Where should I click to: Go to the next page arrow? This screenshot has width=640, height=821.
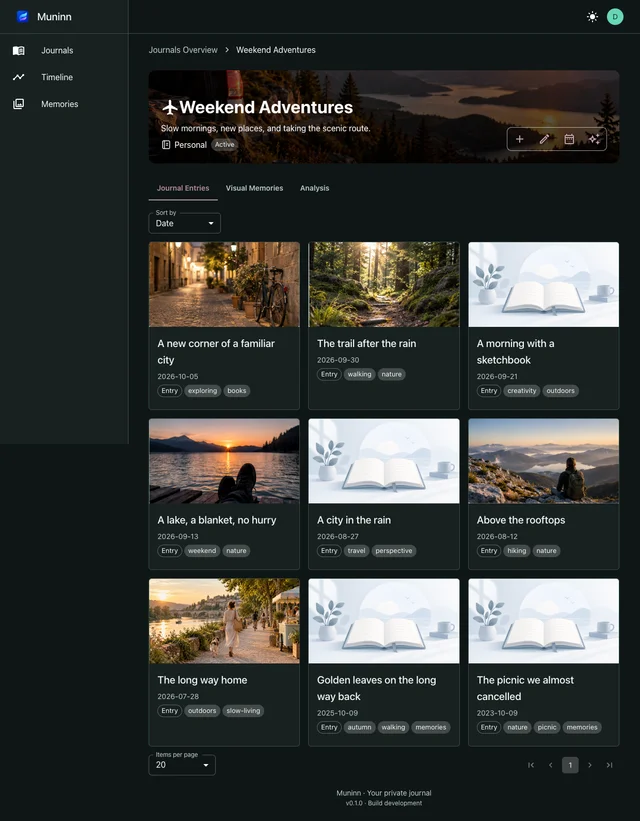pos(590,765)
